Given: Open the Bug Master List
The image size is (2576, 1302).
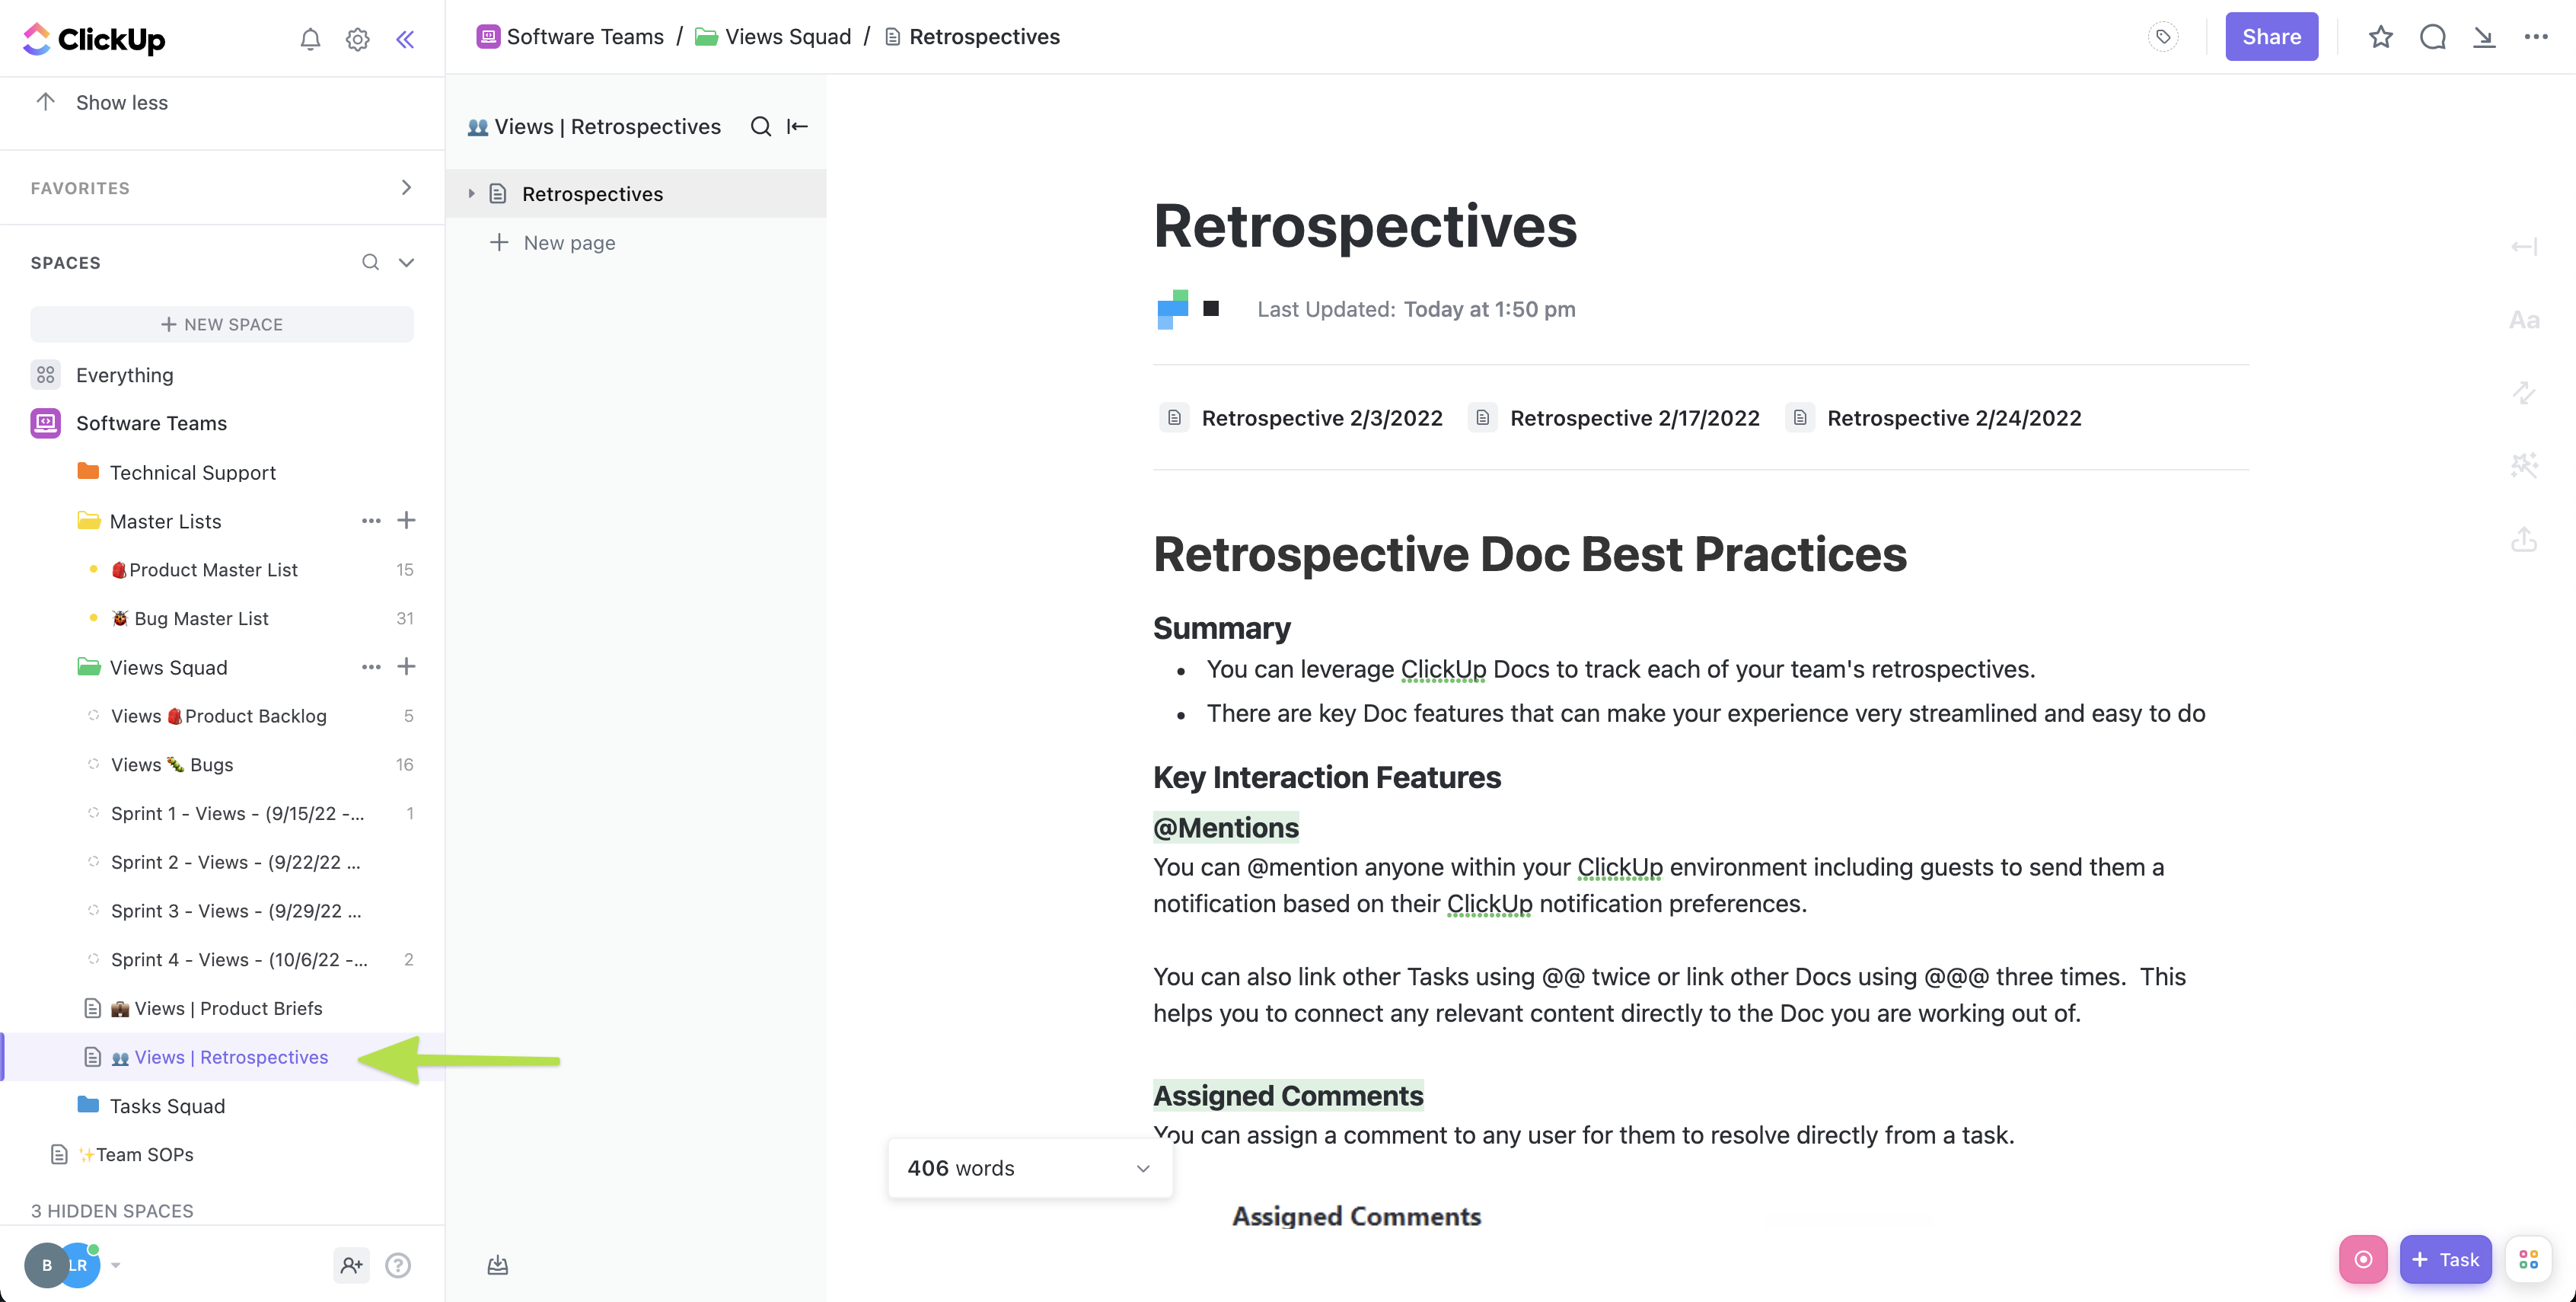Looking at the screenshot, I should coord(200,618).
